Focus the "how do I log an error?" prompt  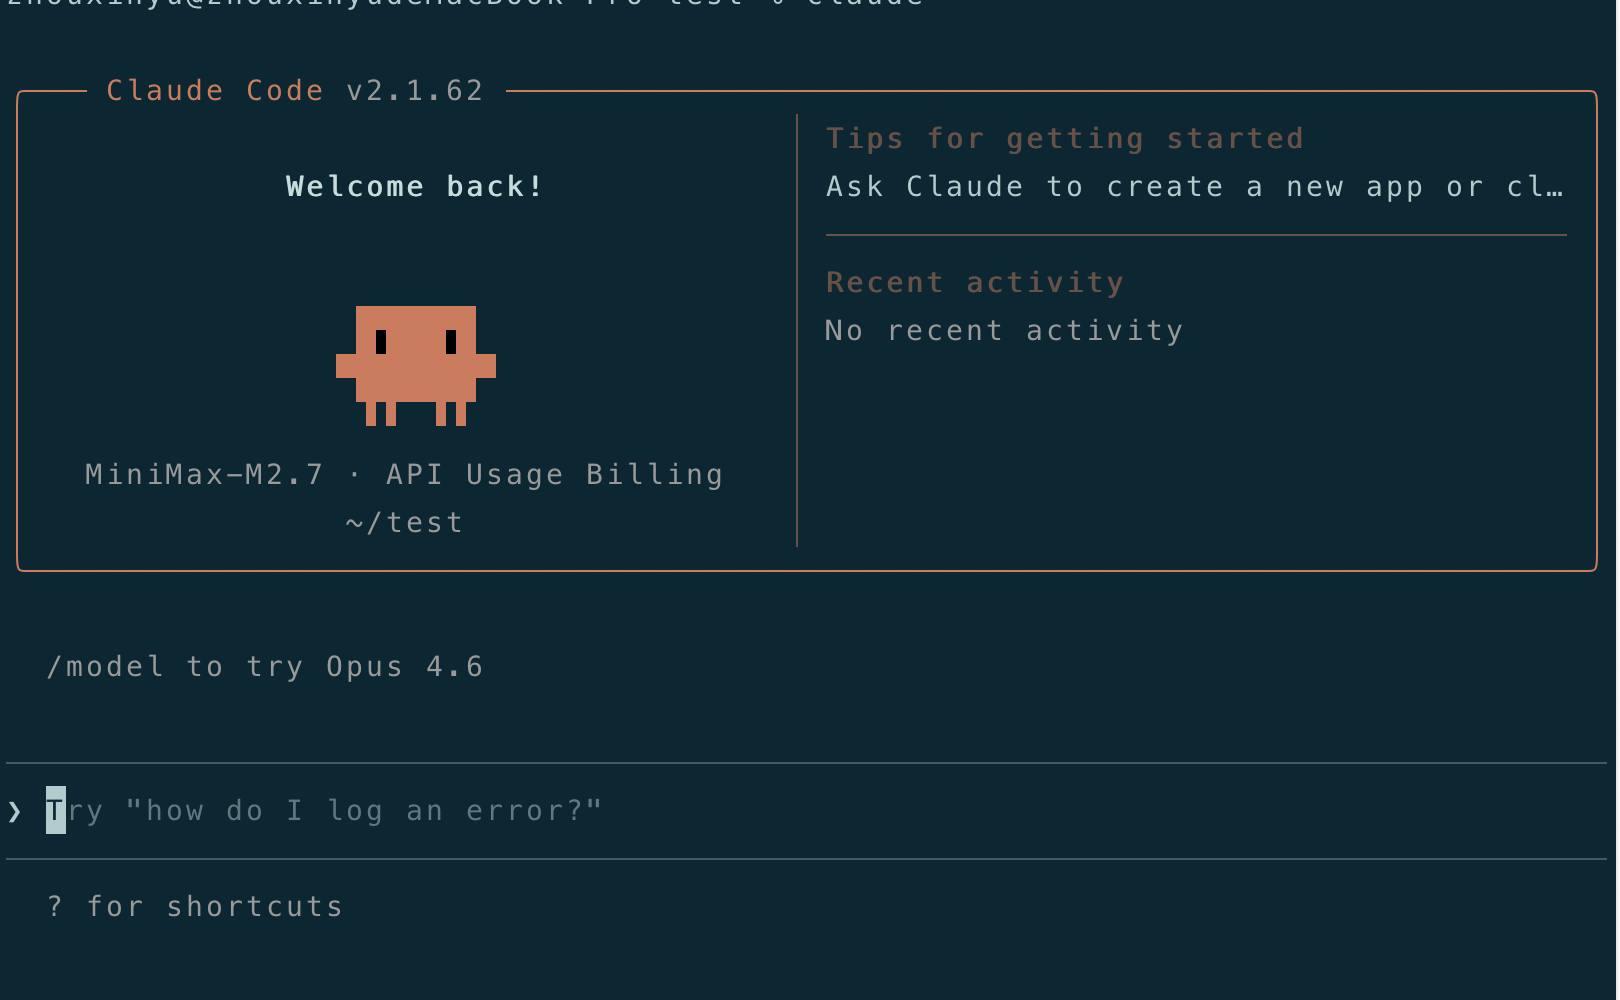pos(364,811)
